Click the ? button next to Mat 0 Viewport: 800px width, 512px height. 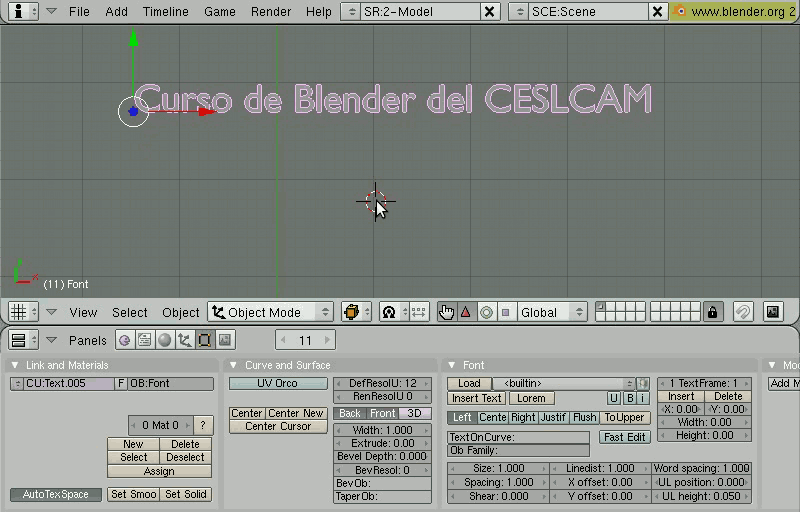(x=203, y=425)
